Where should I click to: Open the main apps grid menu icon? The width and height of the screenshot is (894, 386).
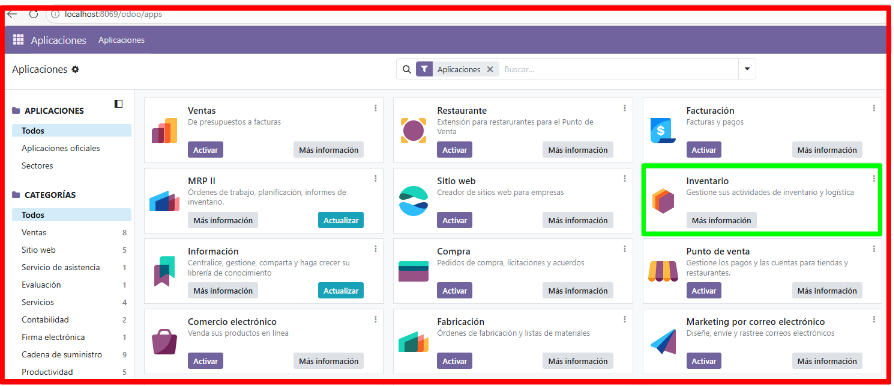click(x=18, y=40)
